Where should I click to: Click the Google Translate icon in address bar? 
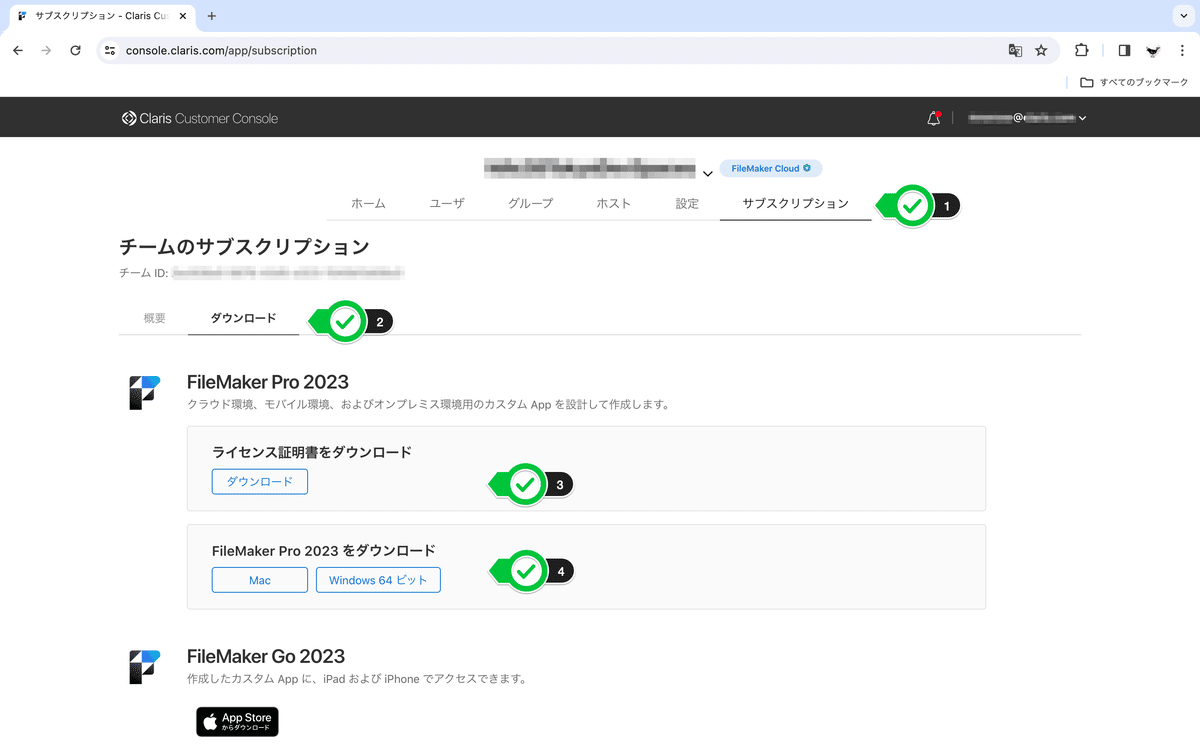[x=1013, y=49]
